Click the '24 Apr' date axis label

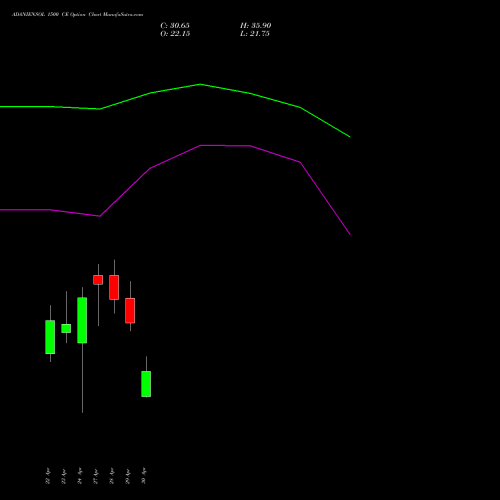tap(80, 476)
